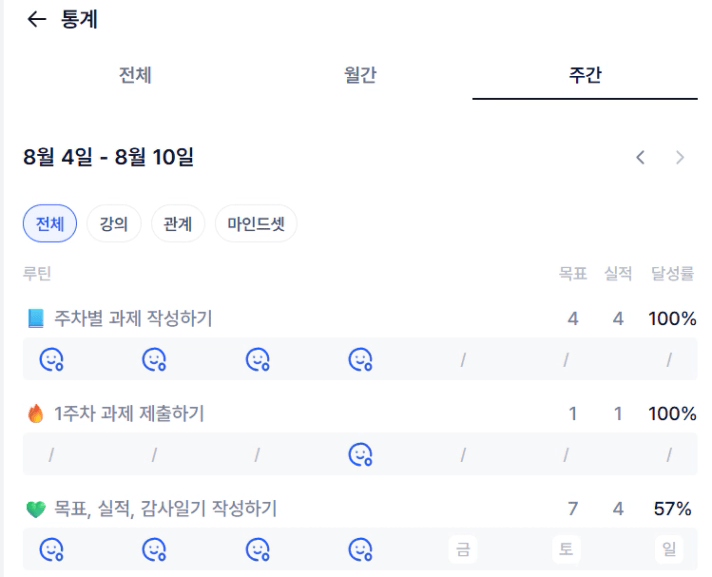
Task: Open the 1주차 과제 제출하기 routine
Action: coord(129,414)
